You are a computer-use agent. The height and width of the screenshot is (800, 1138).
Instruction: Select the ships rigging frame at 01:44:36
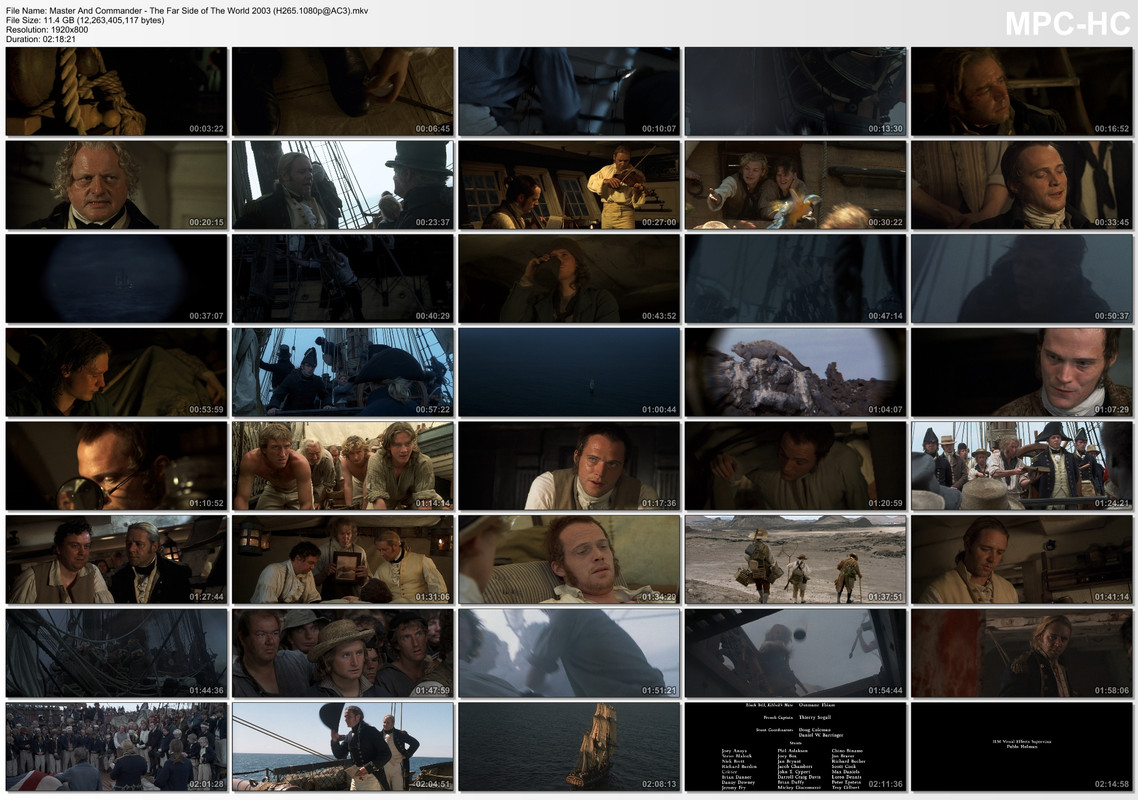coord(116,653)
